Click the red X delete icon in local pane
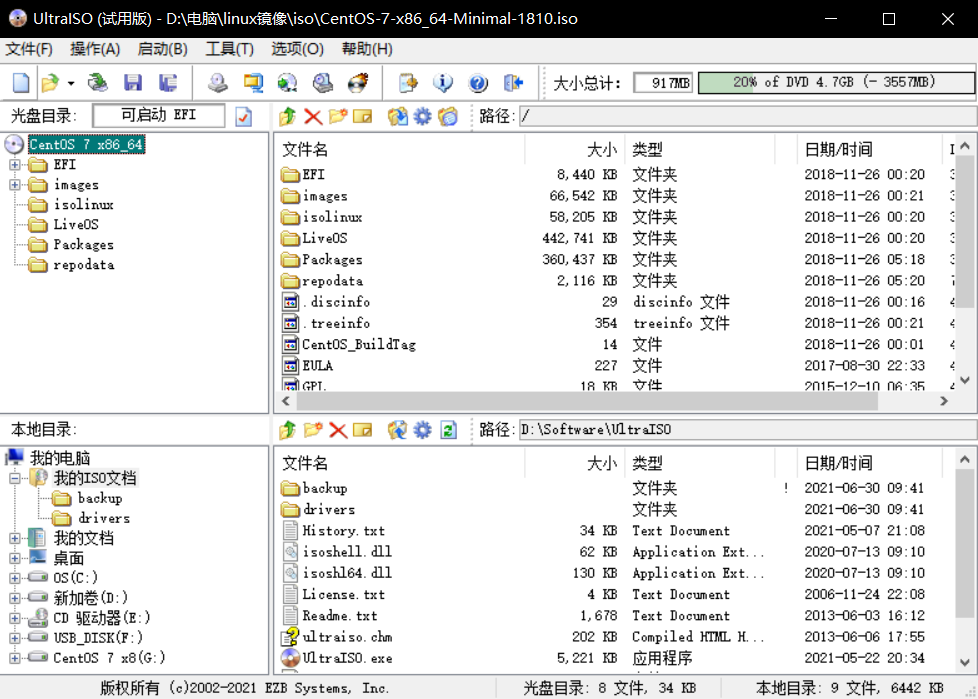The height and width of the screenshot is (699, 978). tap(337, 430)
